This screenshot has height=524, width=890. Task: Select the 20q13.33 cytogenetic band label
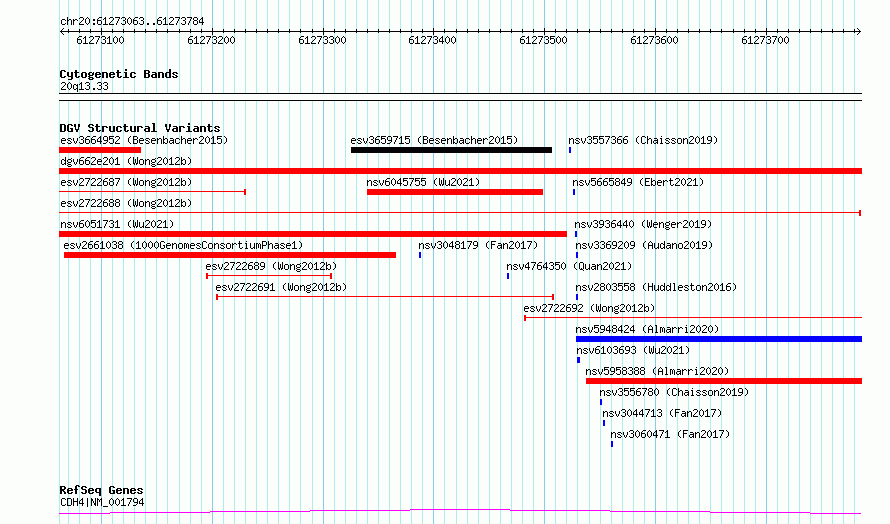click(84, 86)
